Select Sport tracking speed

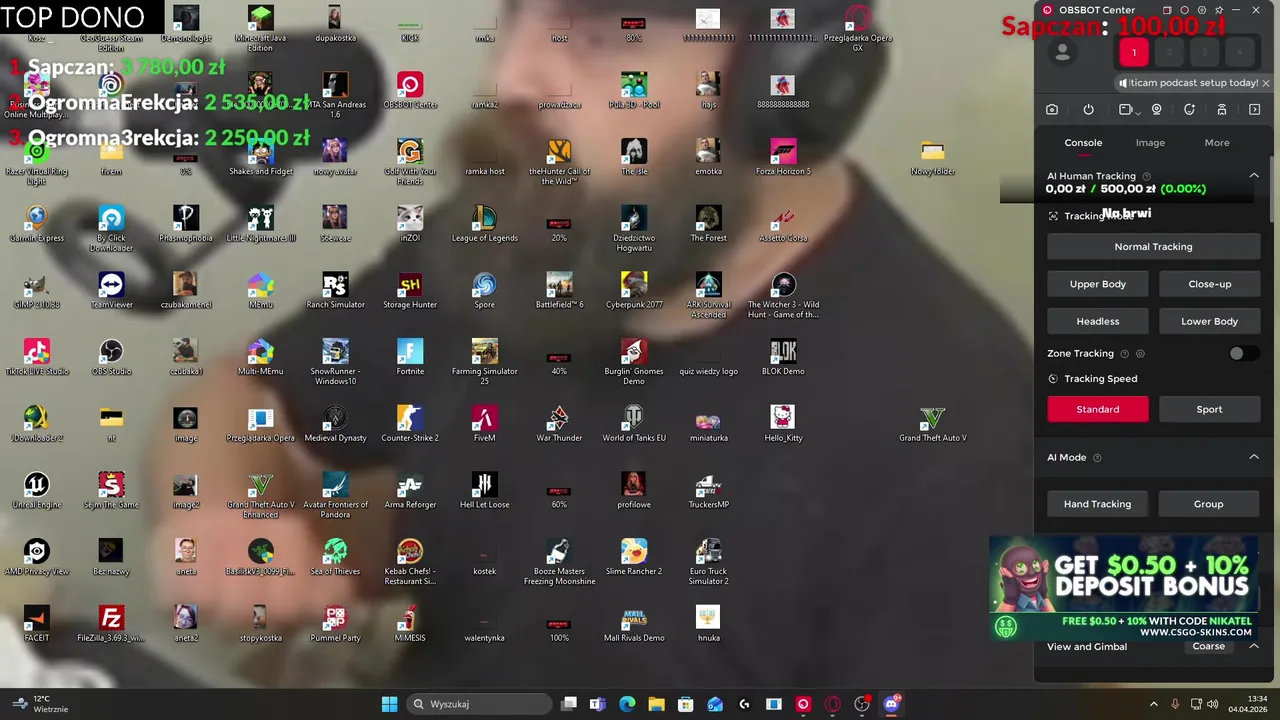tap(1209, 409)
